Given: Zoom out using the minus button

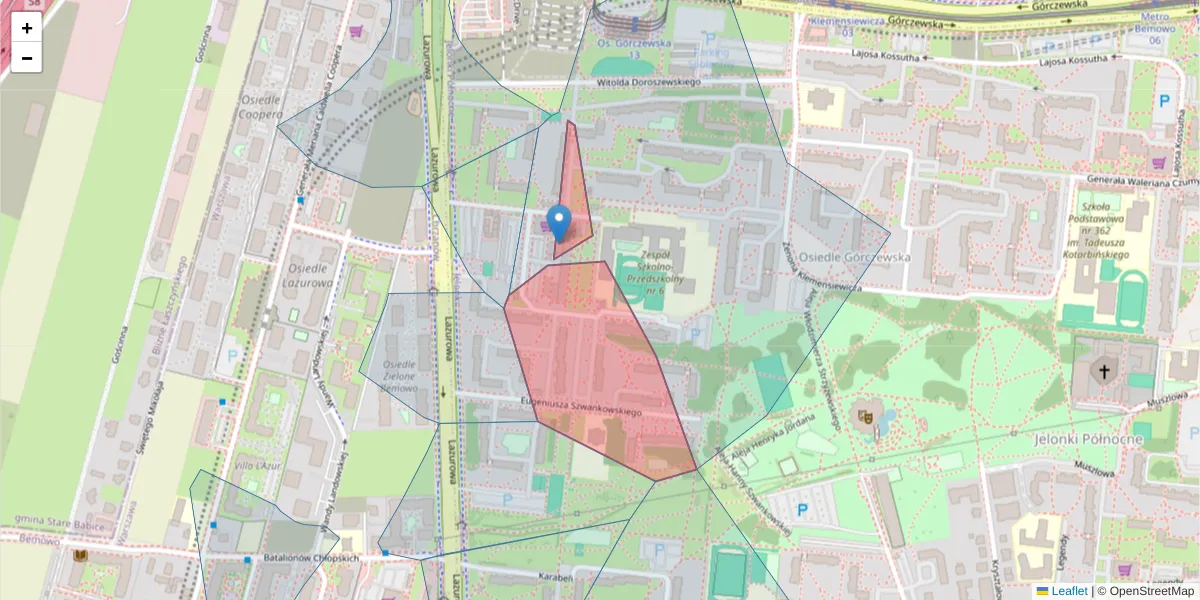Looking at the screenshot, I should pyautogui.click(x=26, y=57).
